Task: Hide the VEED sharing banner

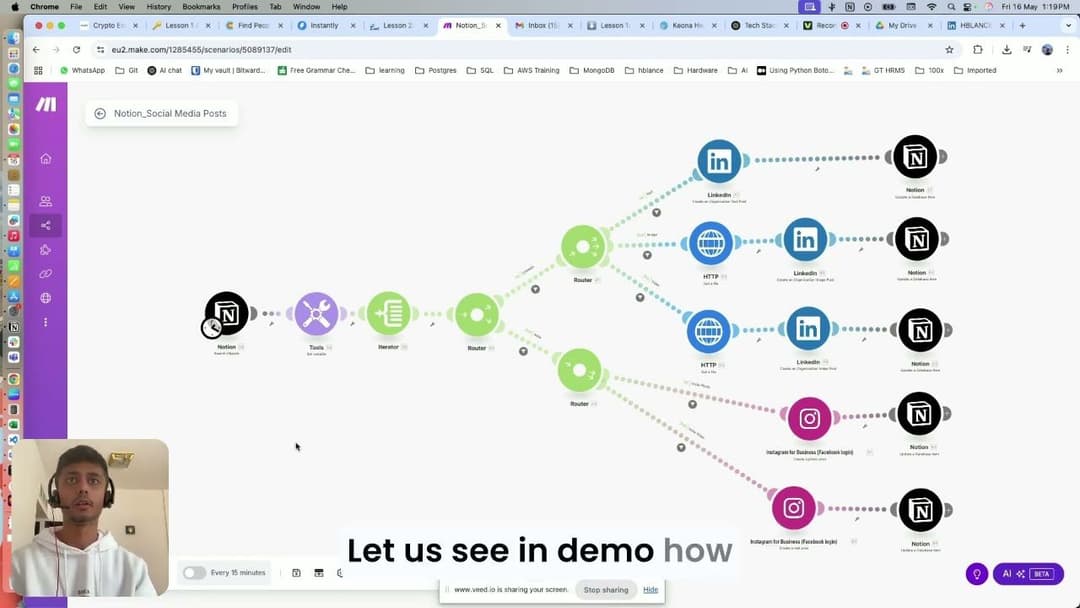Action: click(651, 589)
